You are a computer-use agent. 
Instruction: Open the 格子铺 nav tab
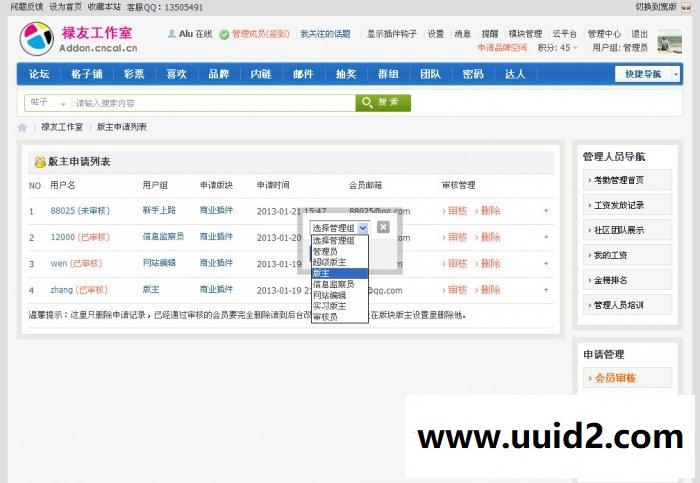click(x=87, y=74)
